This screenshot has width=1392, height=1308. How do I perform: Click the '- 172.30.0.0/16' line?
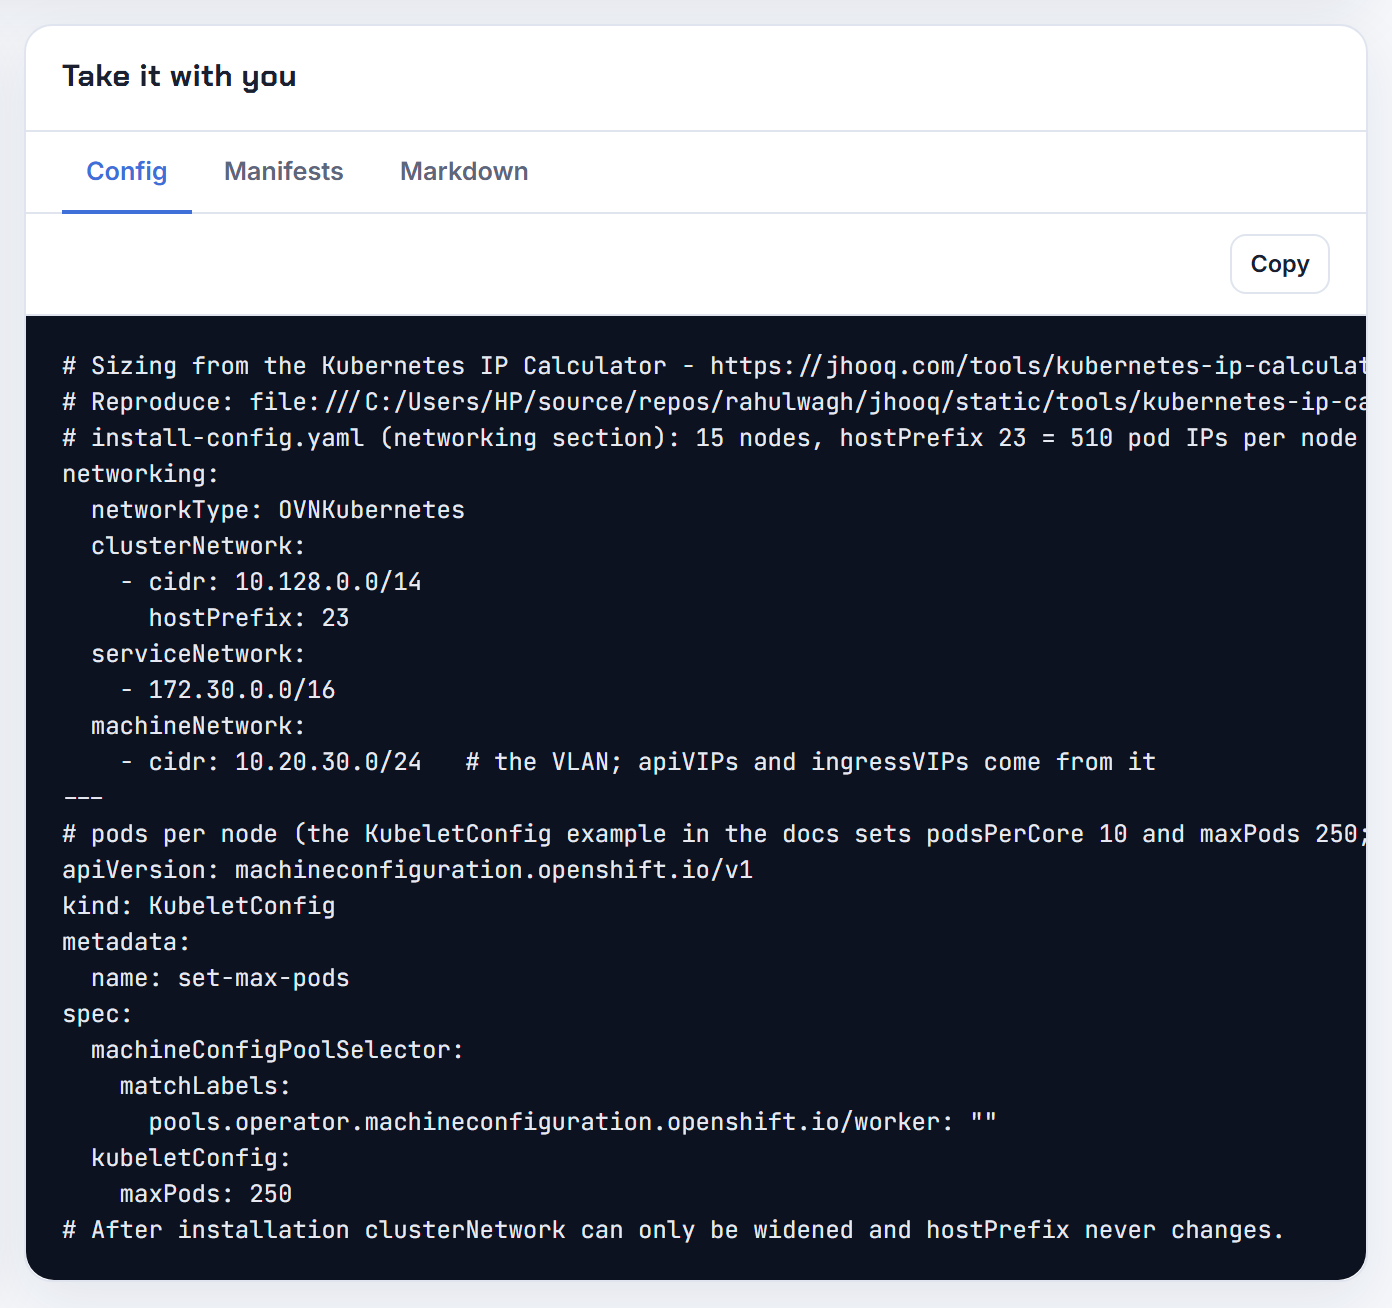[228, 690]
